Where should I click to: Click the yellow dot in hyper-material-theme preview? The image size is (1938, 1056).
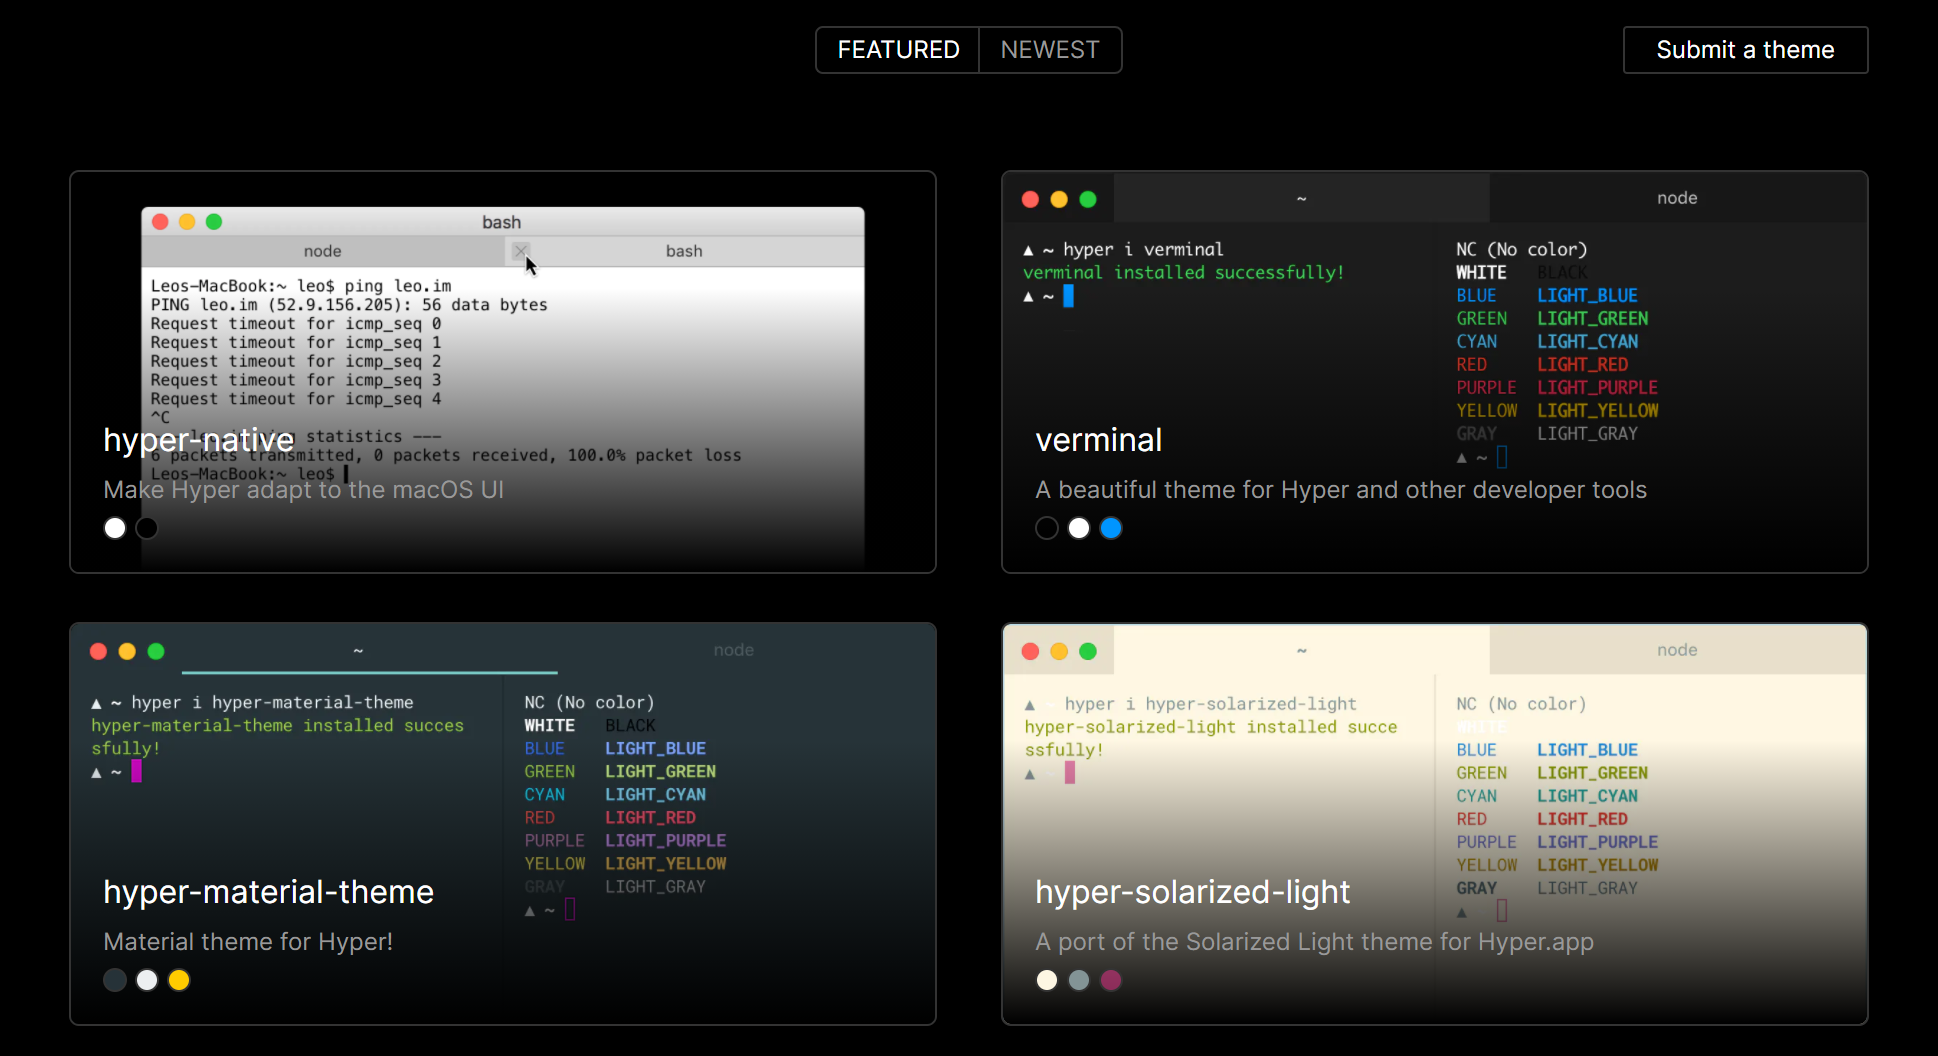(x=127, y=651)
